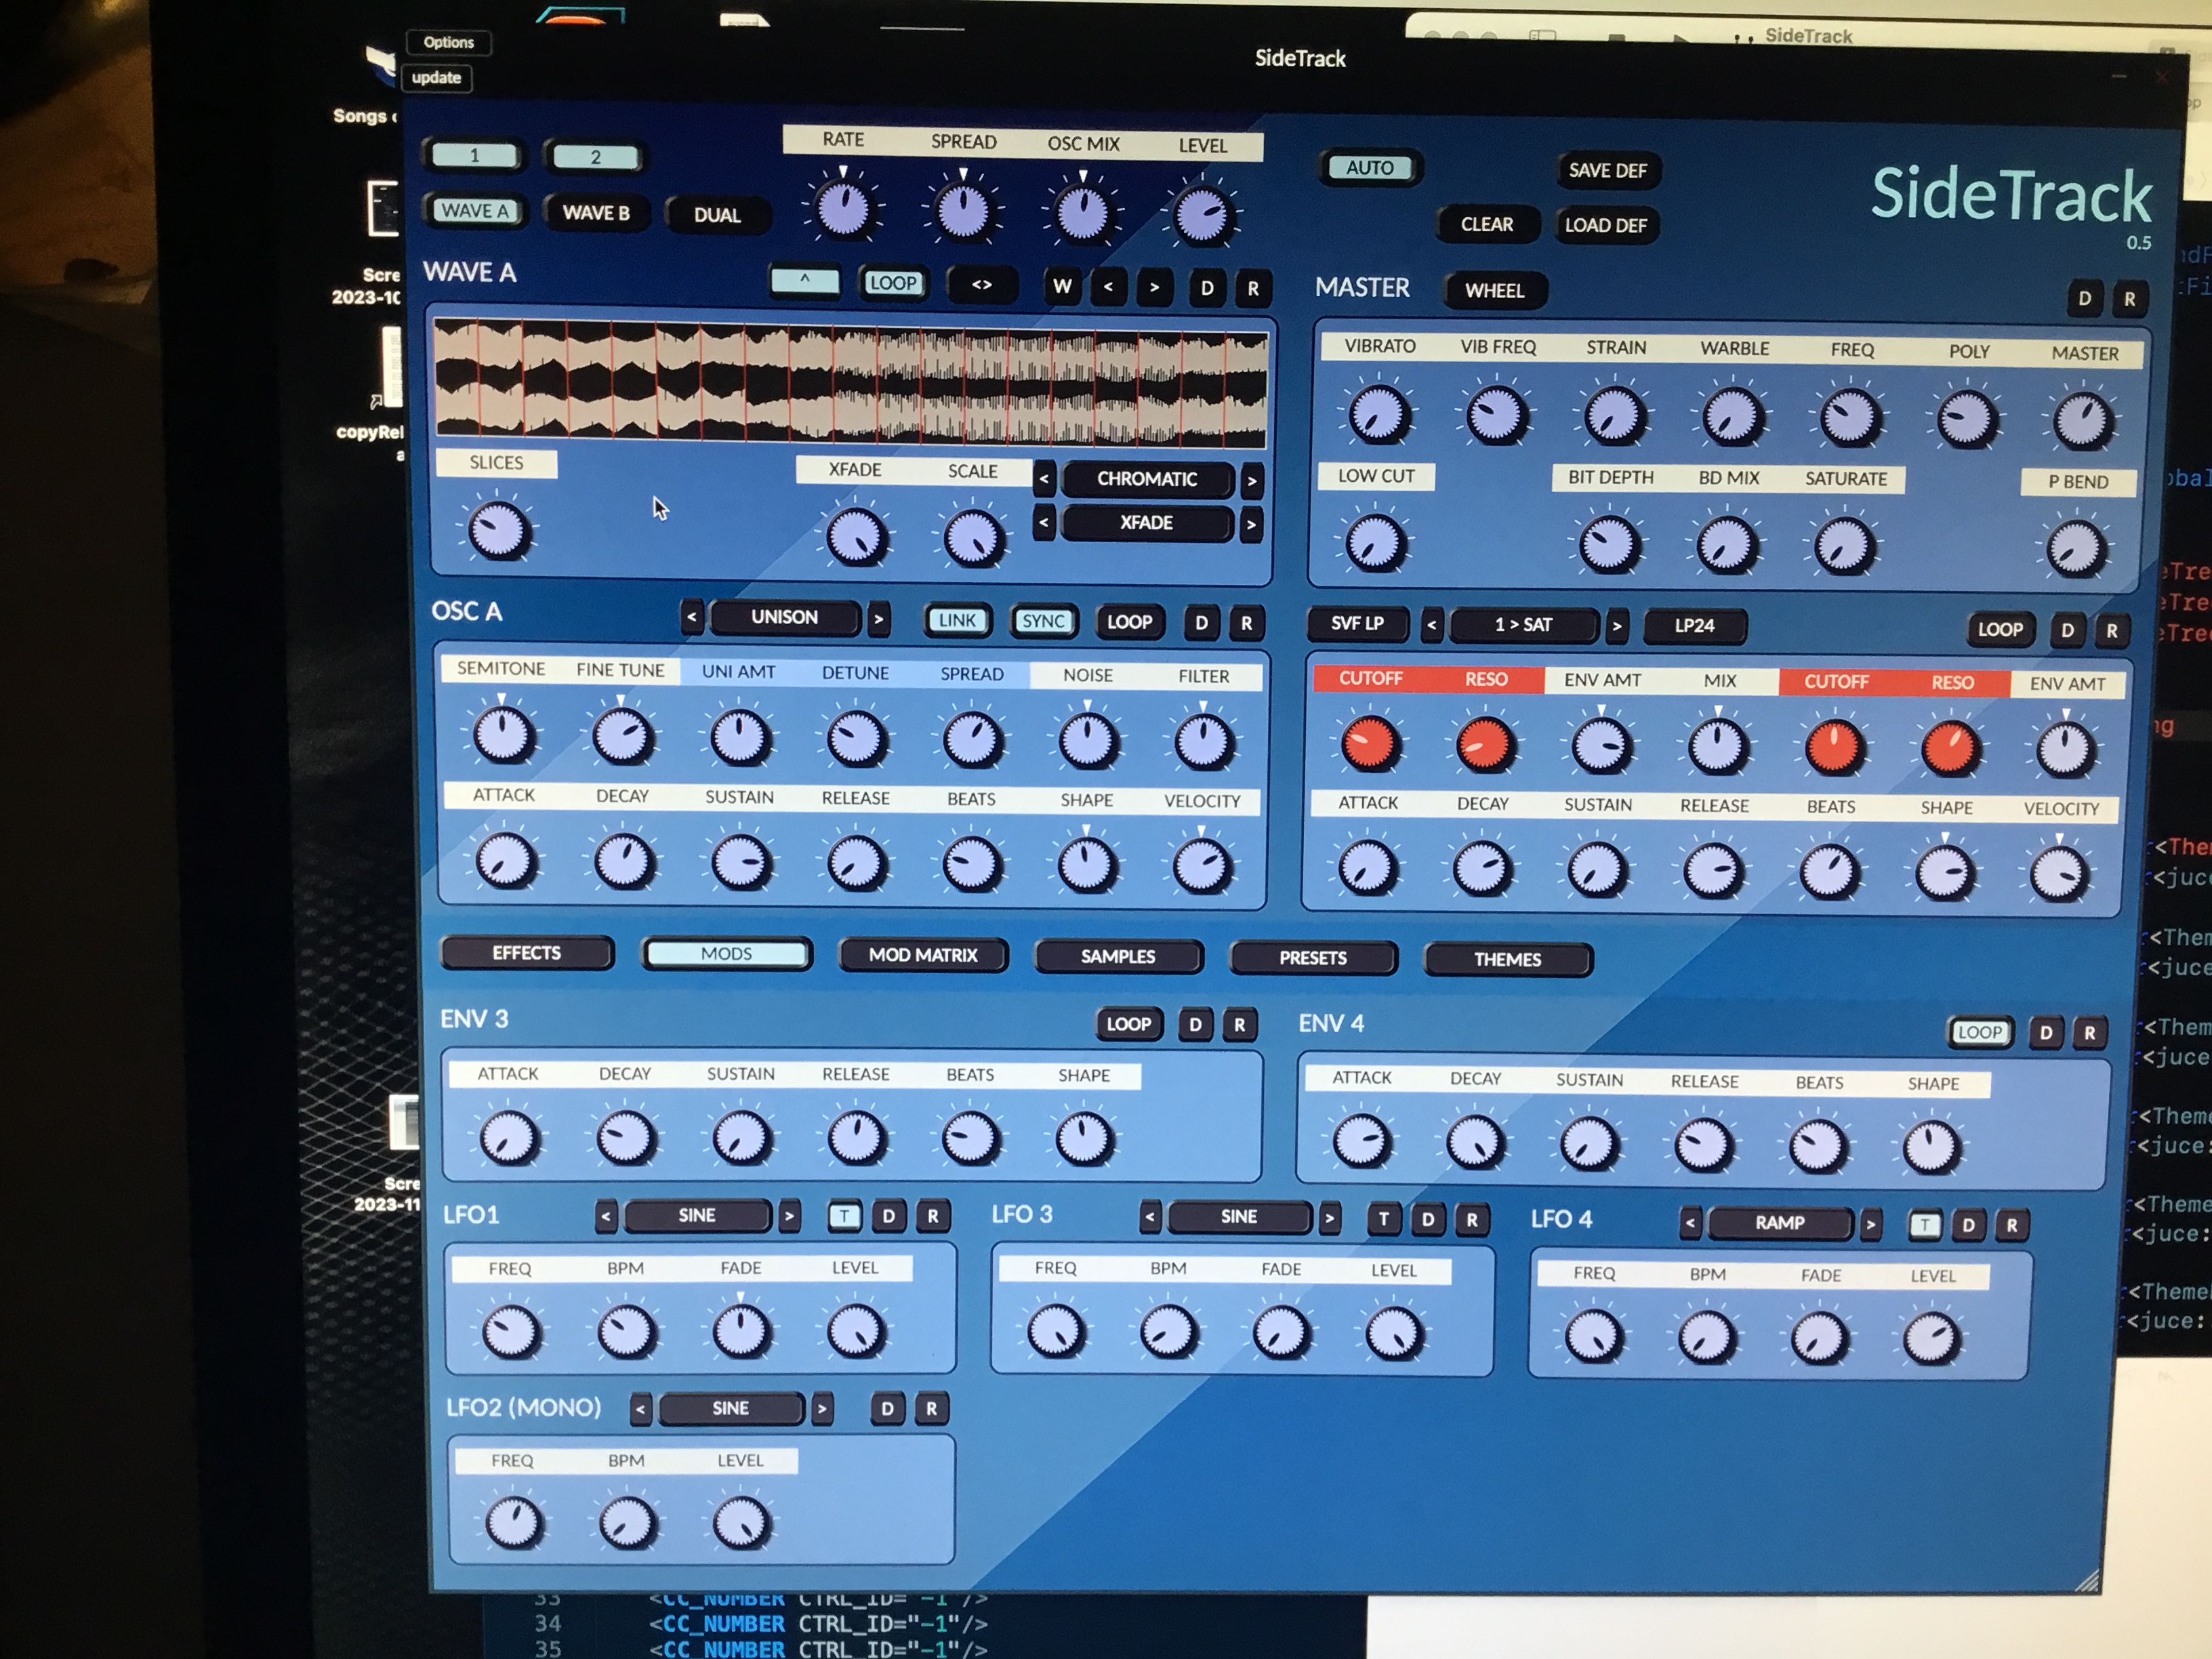The width and height of the screenshot is (2212, 1659).
Task: Click the Options button
Action: coord(448,42)
